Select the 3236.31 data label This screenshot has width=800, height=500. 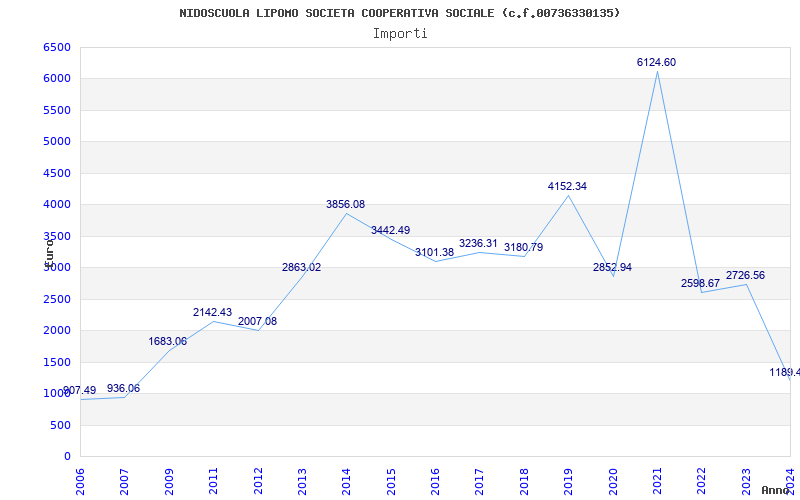click(x=478, y=243)
